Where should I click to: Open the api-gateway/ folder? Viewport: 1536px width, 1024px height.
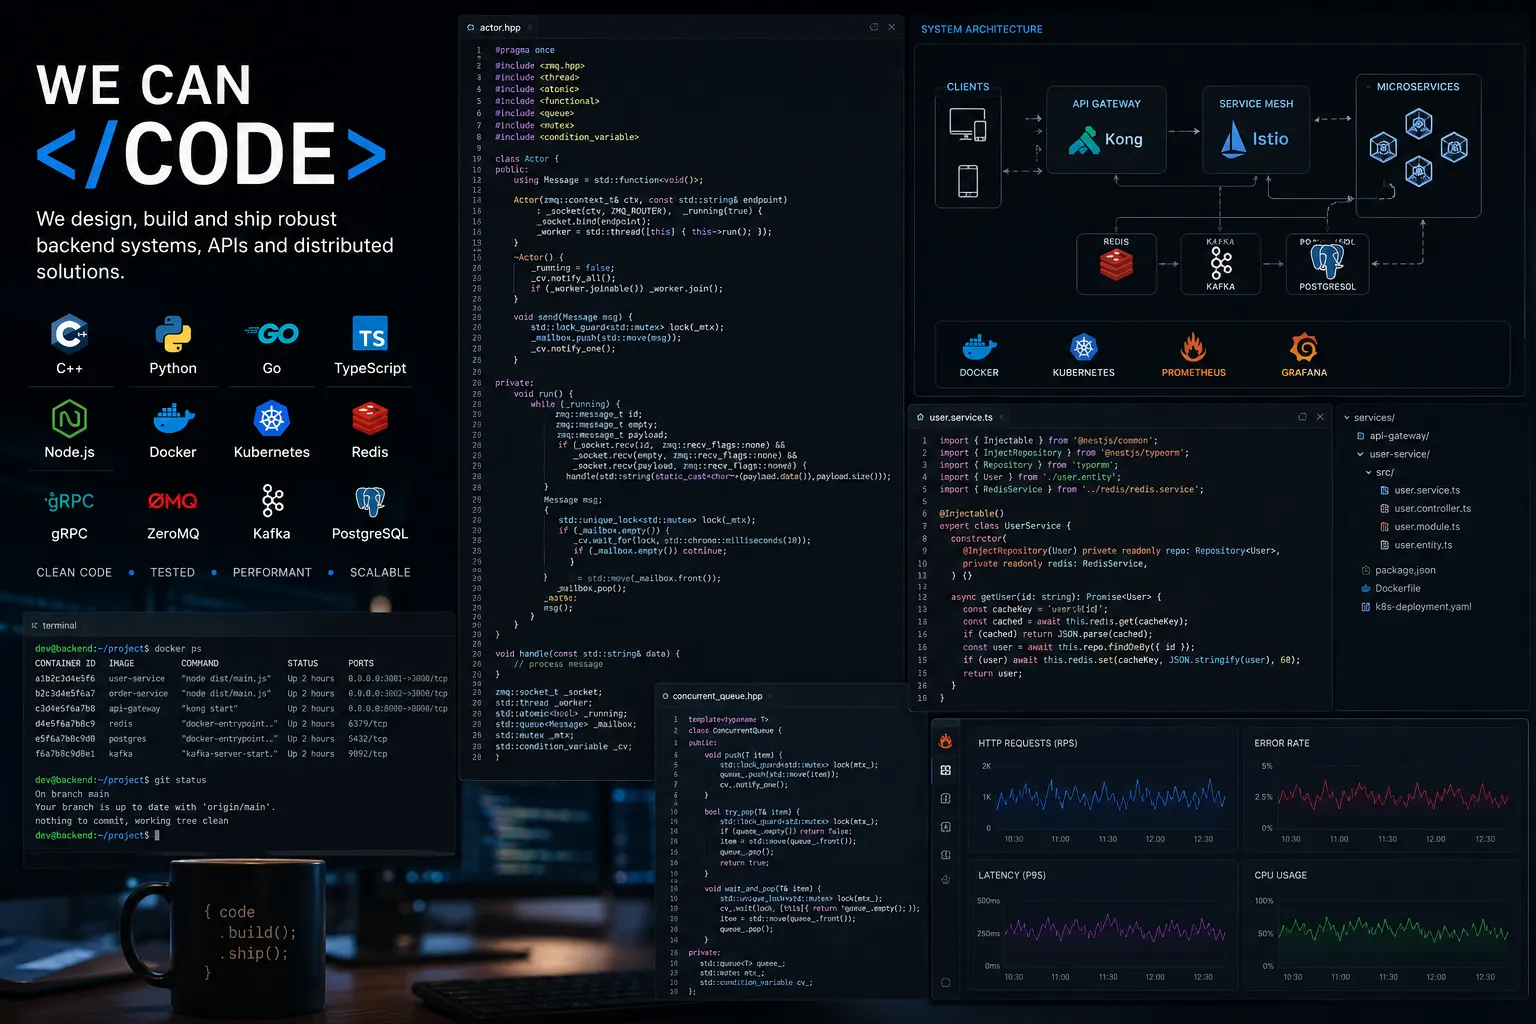point(1393,436)
